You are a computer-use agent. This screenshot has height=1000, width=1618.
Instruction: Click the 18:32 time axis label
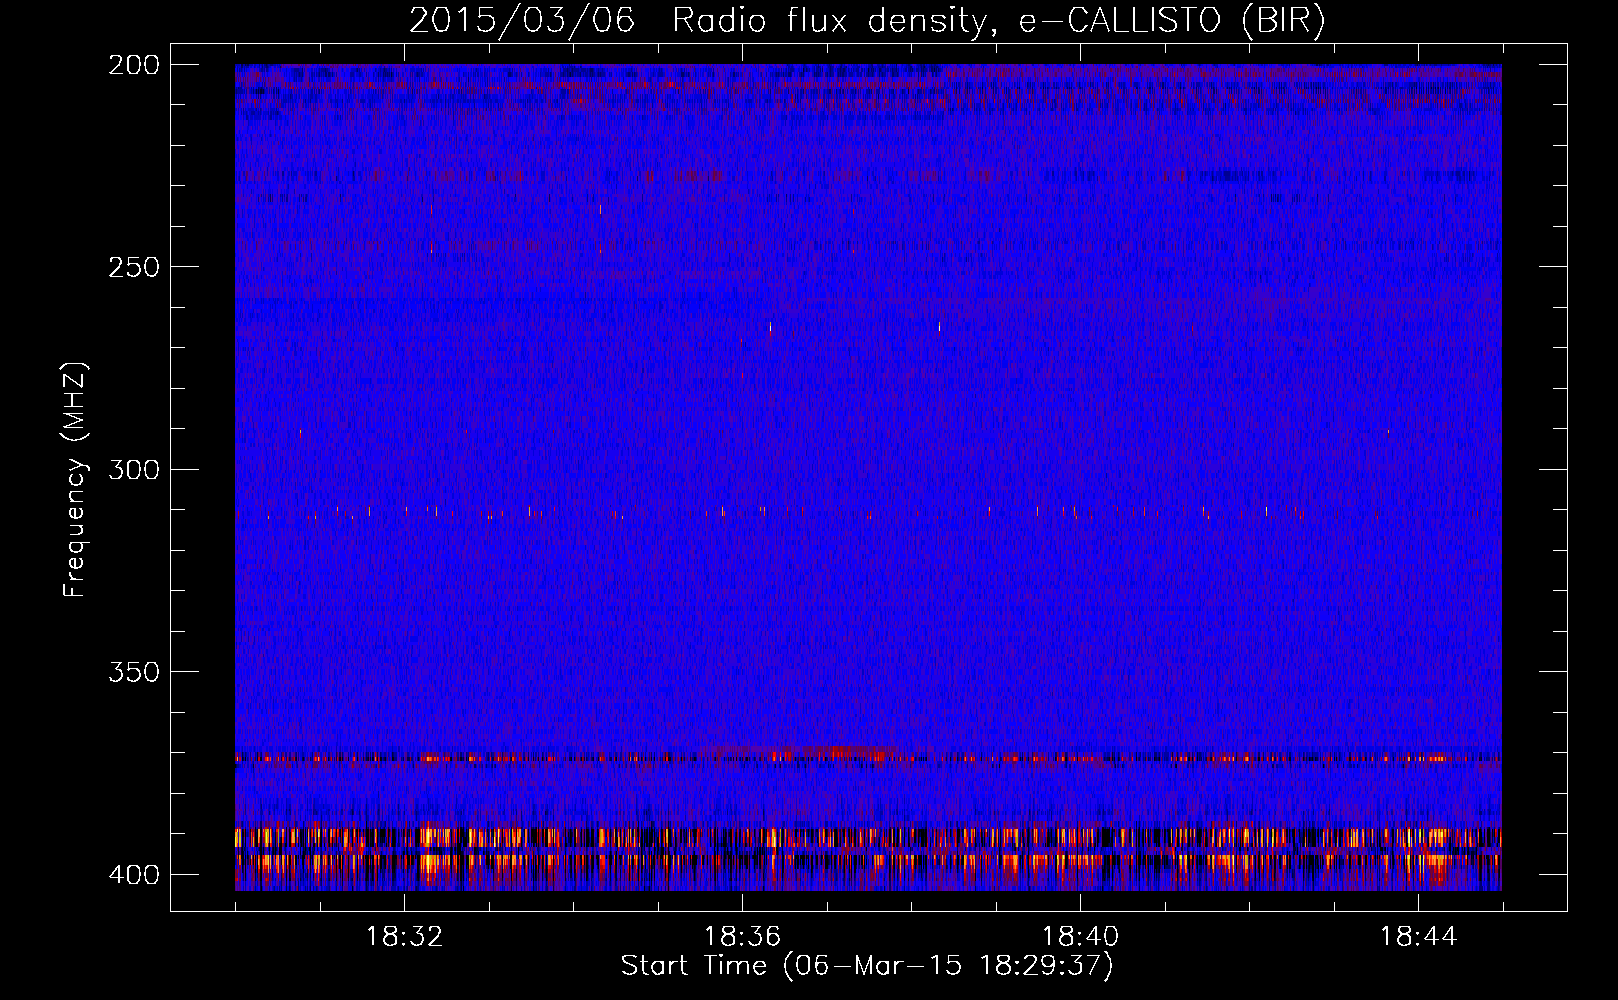[404, 937]
